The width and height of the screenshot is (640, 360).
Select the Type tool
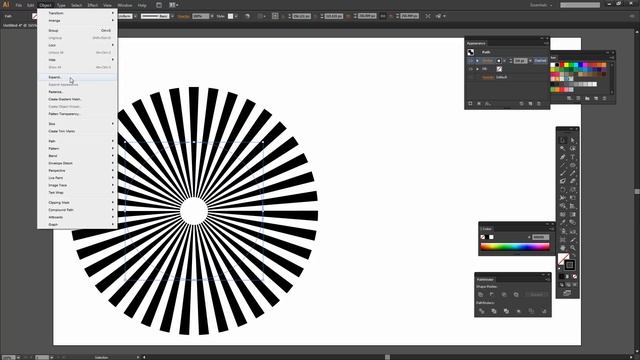tap(573, 157)
